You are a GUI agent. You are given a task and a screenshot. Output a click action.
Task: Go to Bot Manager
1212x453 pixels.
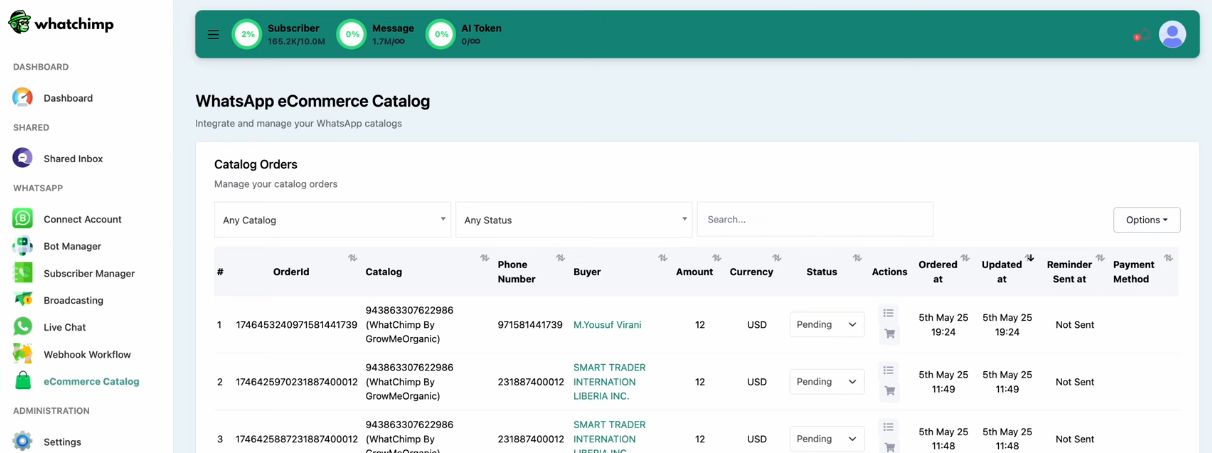click(72, 246)
